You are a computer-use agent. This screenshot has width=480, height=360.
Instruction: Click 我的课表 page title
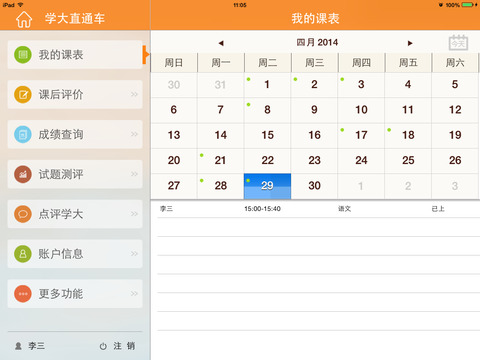pyautogui.click(x=315, y=19)
